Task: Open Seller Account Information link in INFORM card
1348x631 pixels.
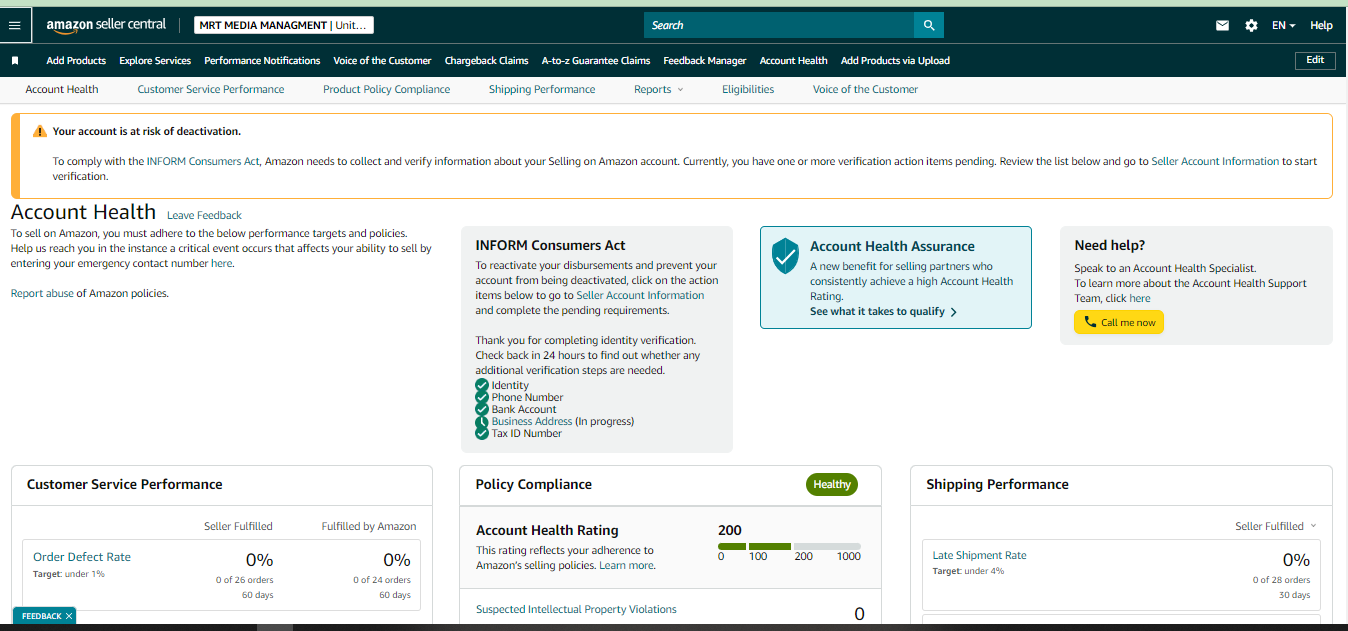Action: point(640,296)
